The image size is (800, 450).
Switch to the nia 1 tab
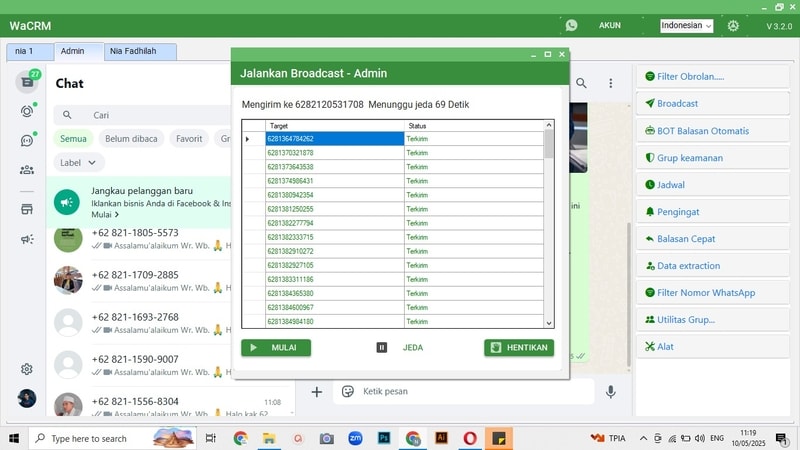pos(30,52)
